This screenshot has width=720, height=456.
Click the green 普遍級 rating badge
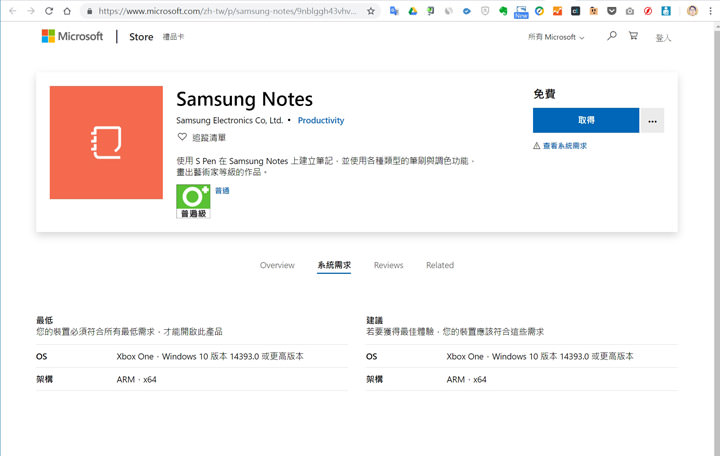click(x=193, y=201)
